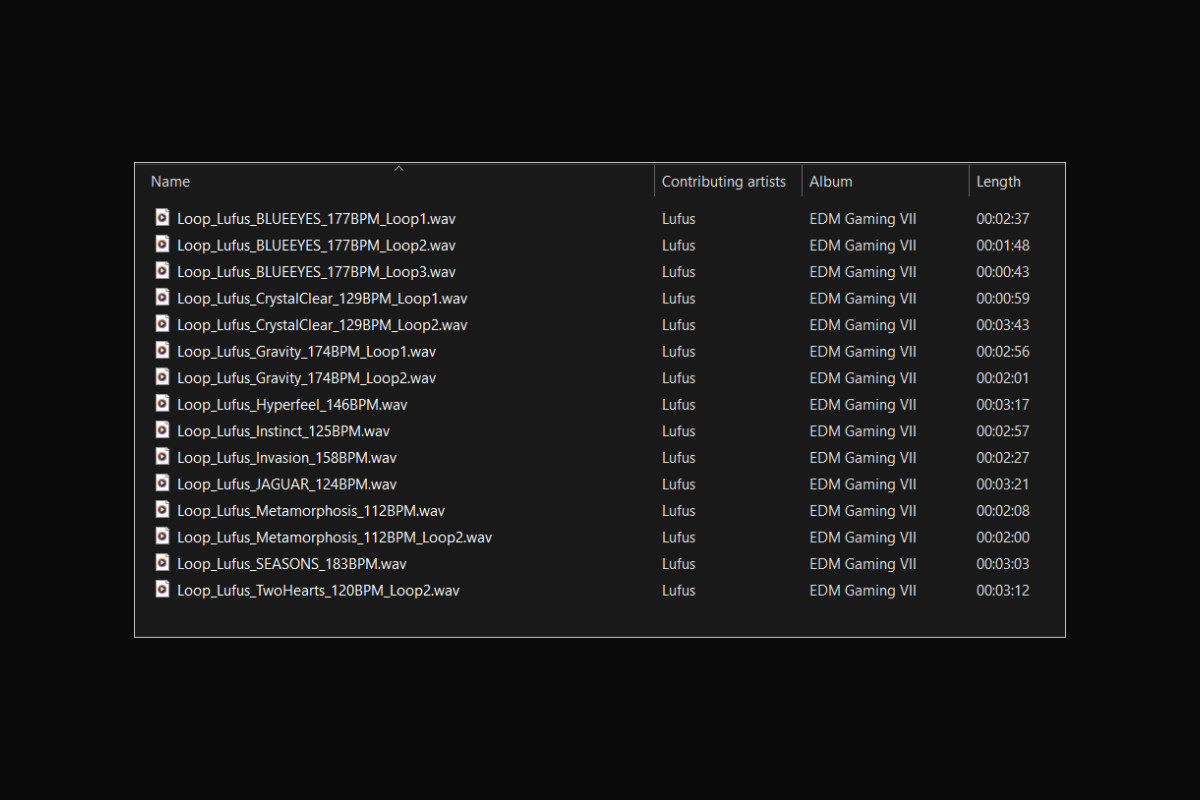Image resolution: width=1200 pixels, height=800 pixels.
Task: Click length value 00:03:21
Action: (x=1003, y=484)
